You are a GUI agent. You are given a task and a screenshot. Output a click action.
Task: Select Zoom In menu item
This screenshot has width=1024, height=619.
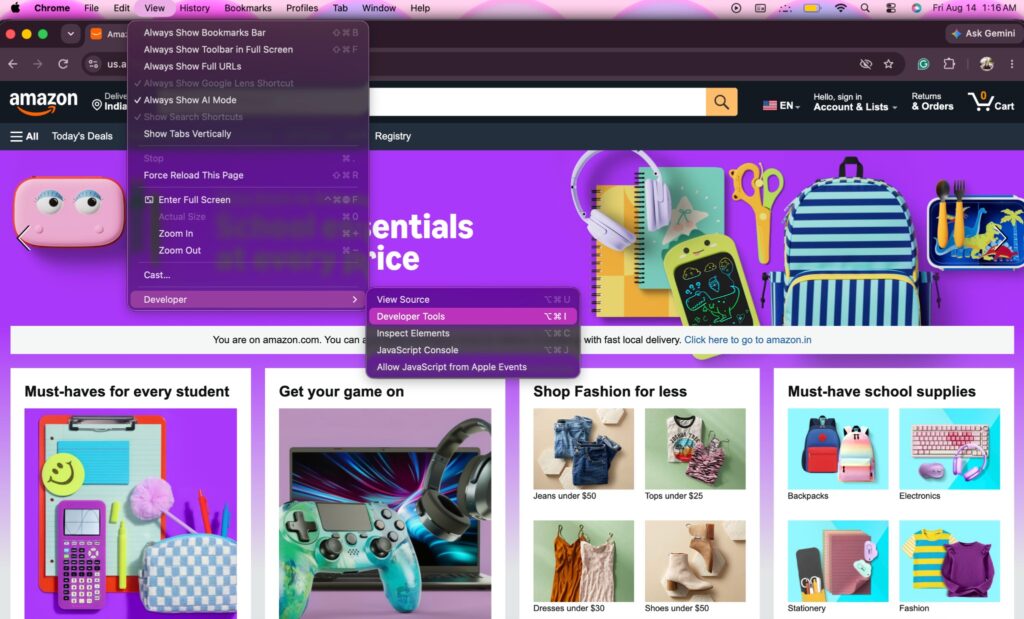[247, 234]
